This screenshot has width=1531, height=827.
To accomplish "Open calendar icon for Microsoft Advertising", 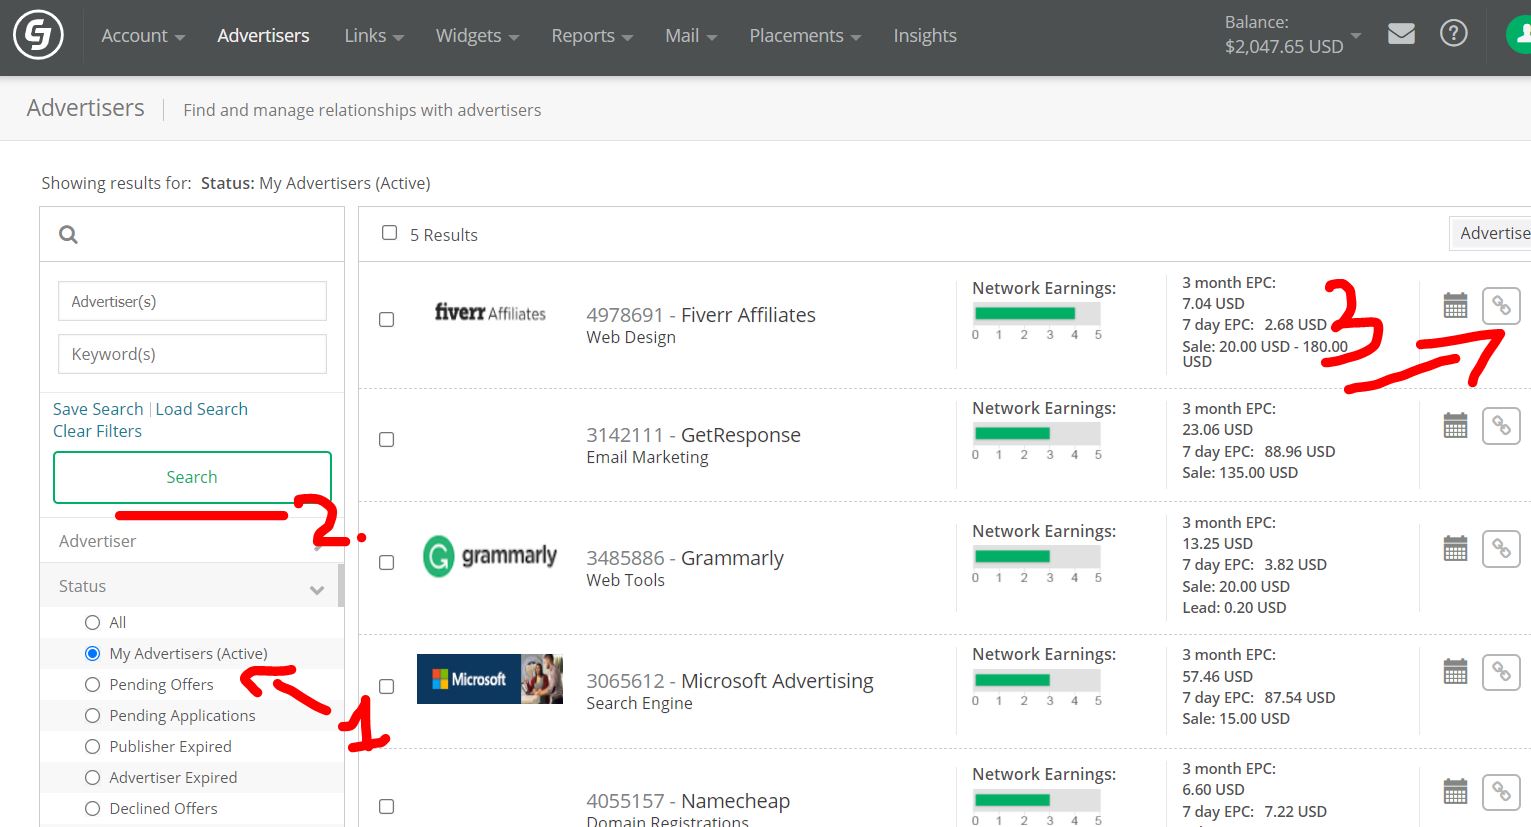I will point(1455,672).
